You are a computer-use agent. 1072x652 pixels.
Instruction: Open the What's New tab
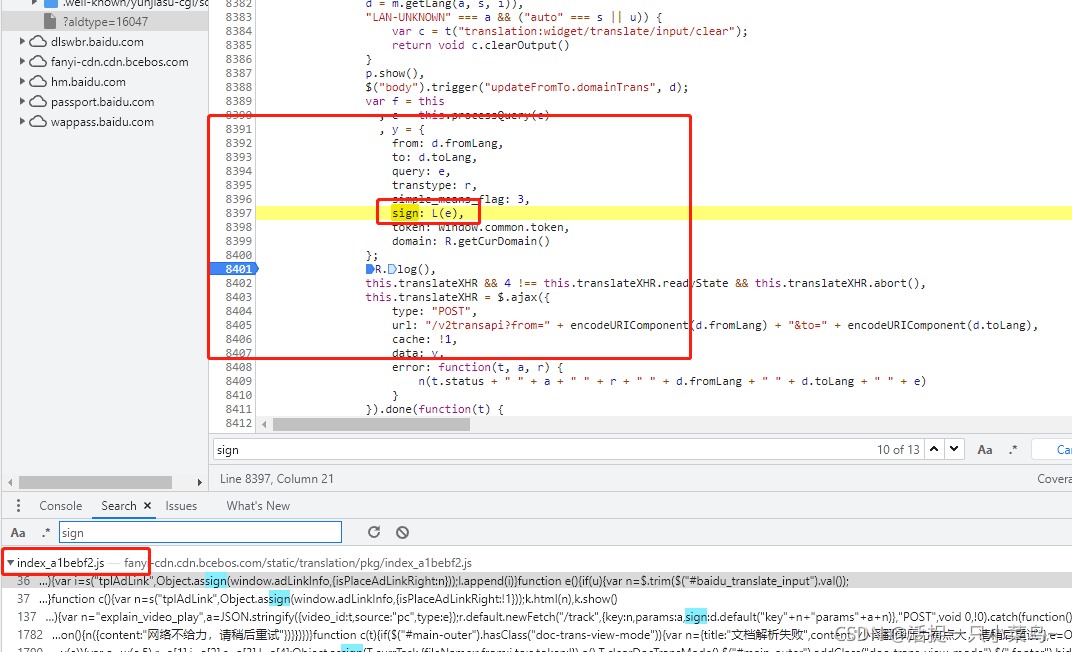258,506
